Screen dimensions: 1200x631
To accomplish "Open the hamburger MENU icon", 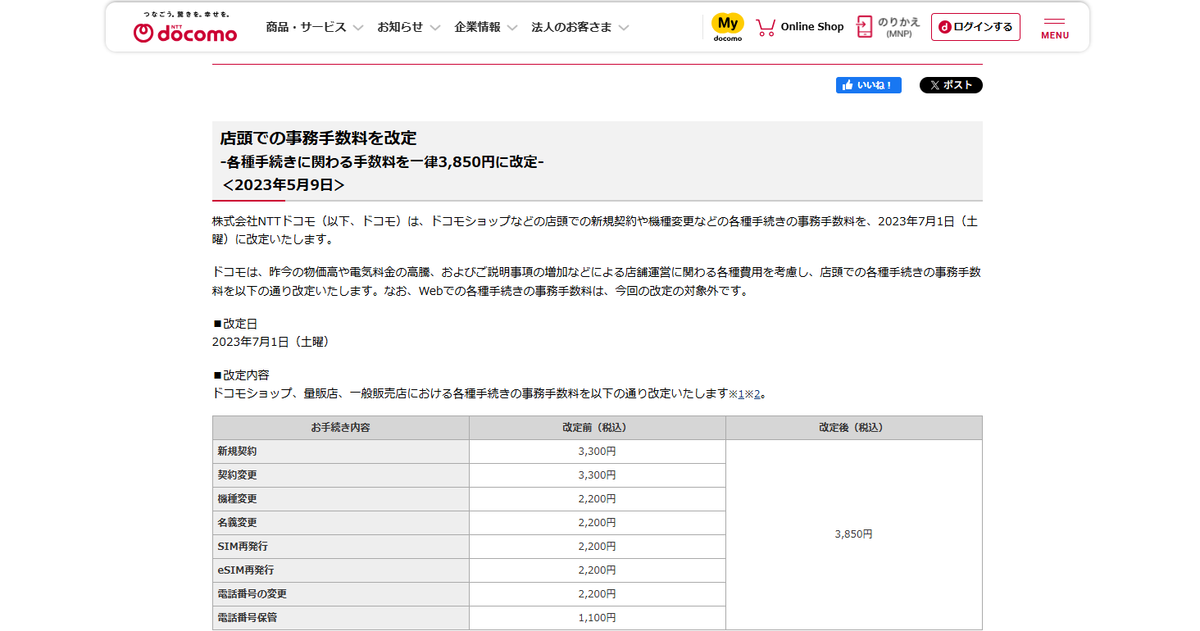I will (1055, 27).
